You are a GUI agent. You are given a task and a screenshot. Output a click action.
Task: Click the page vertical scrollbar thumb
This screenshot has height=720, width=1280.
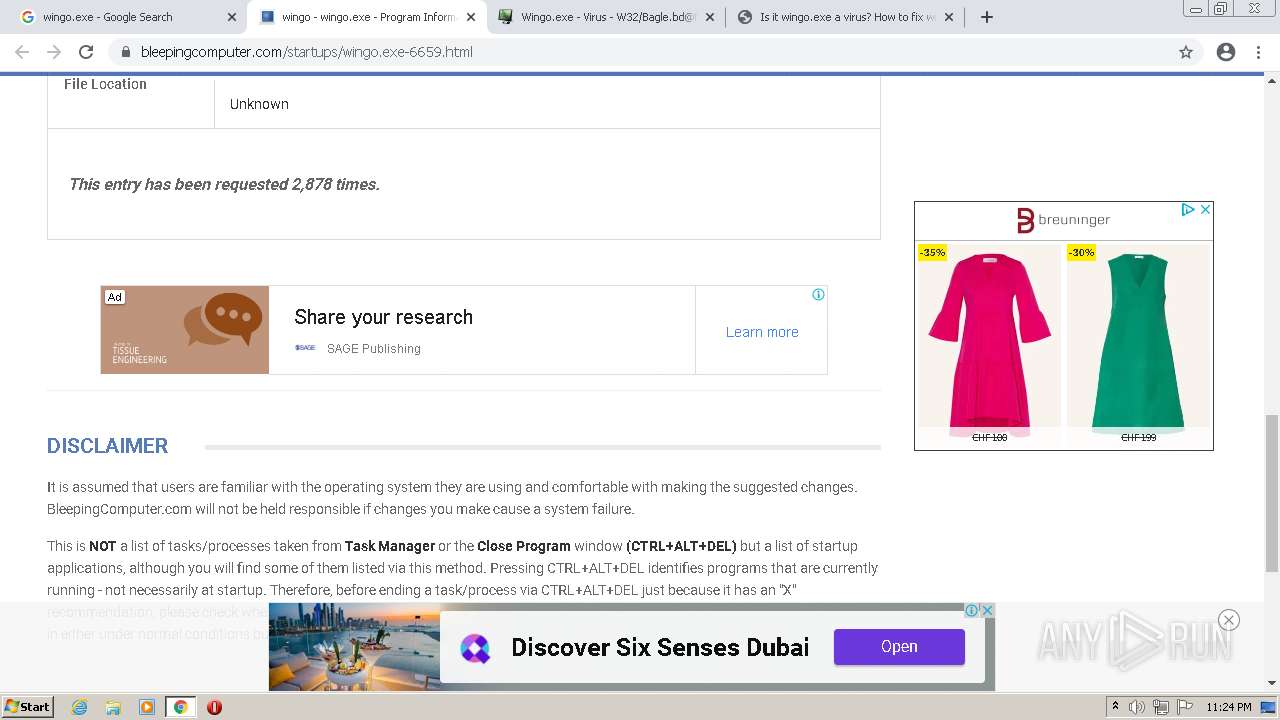click(x=1272, y=492)
